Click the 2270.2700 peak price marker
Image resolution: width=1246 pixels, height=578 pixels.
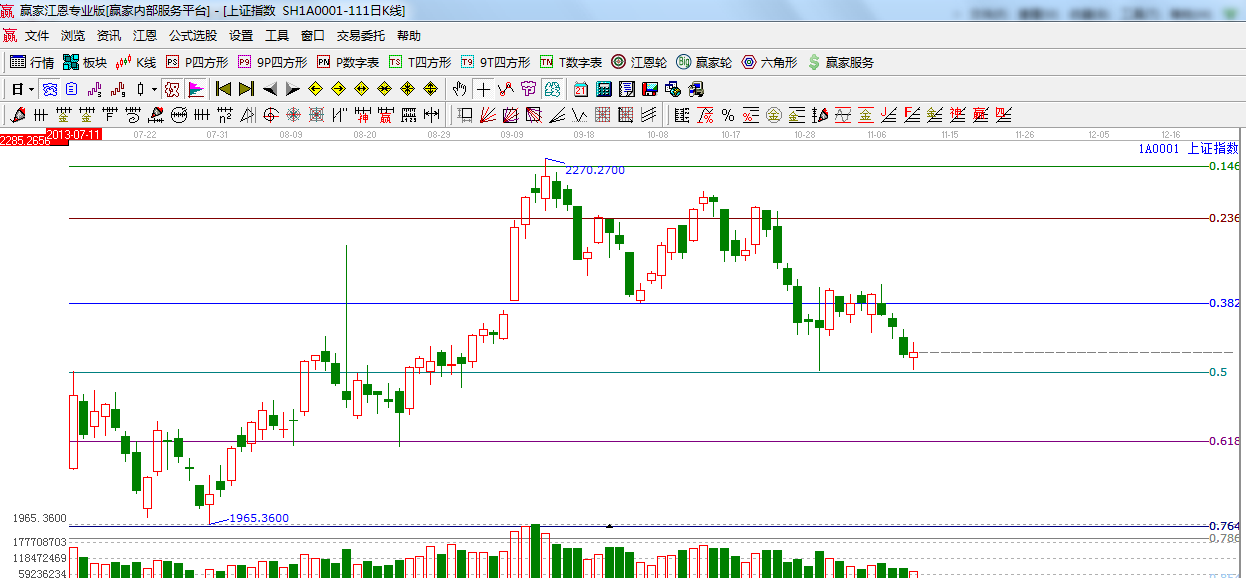pos(594,170)
